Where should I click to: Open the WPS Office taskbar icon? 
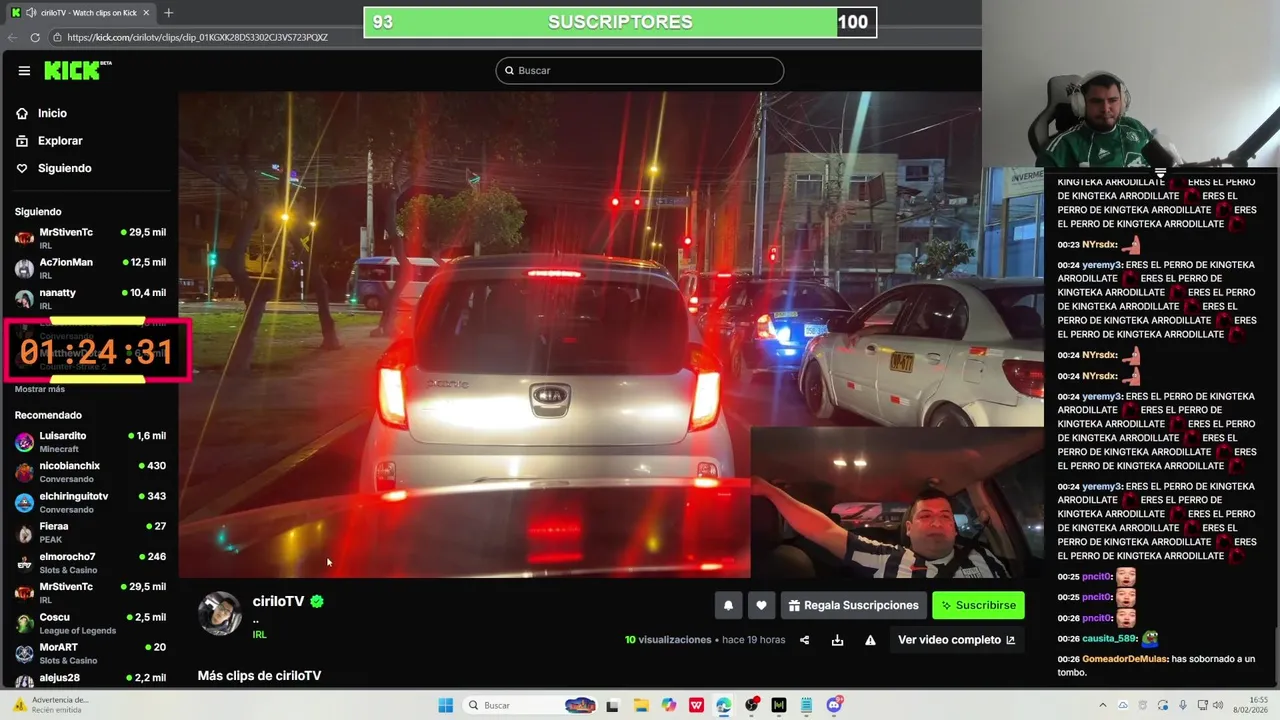pyautogui.click(x=696, y=705)
